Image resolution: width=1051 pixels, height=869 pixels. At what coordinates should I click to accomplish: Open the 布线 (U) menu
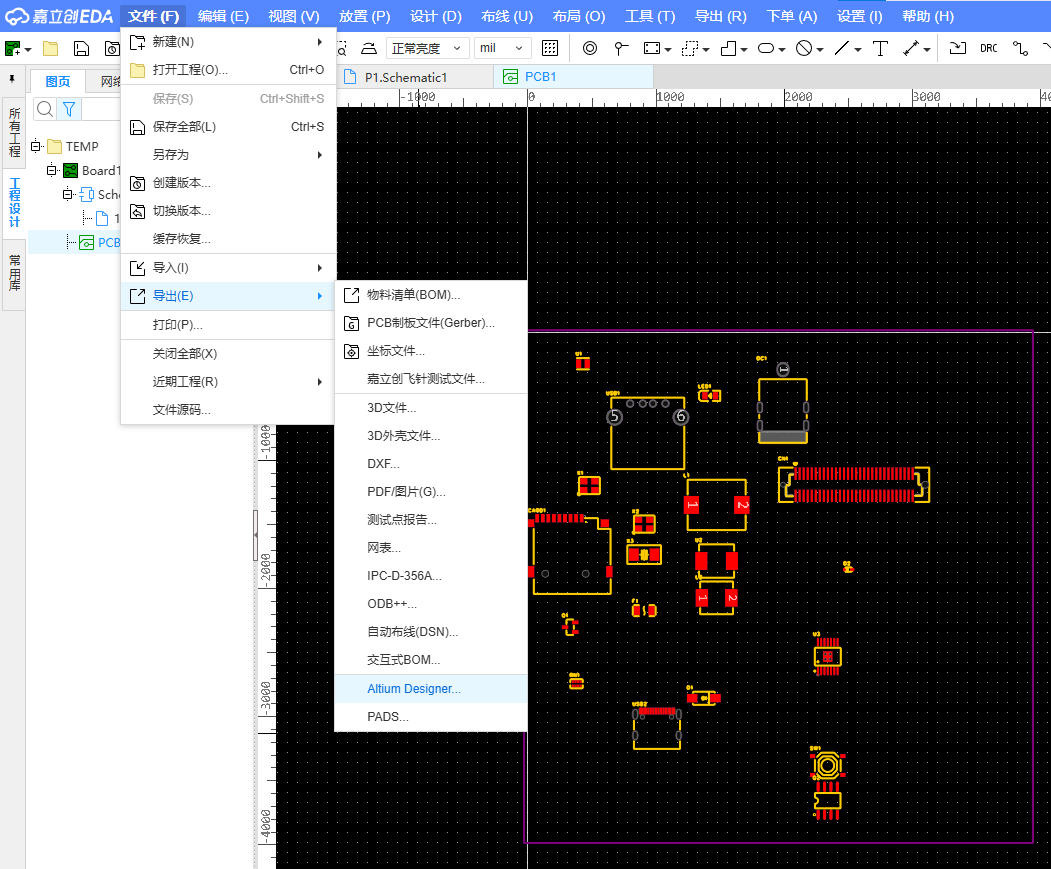click(507, 16)
